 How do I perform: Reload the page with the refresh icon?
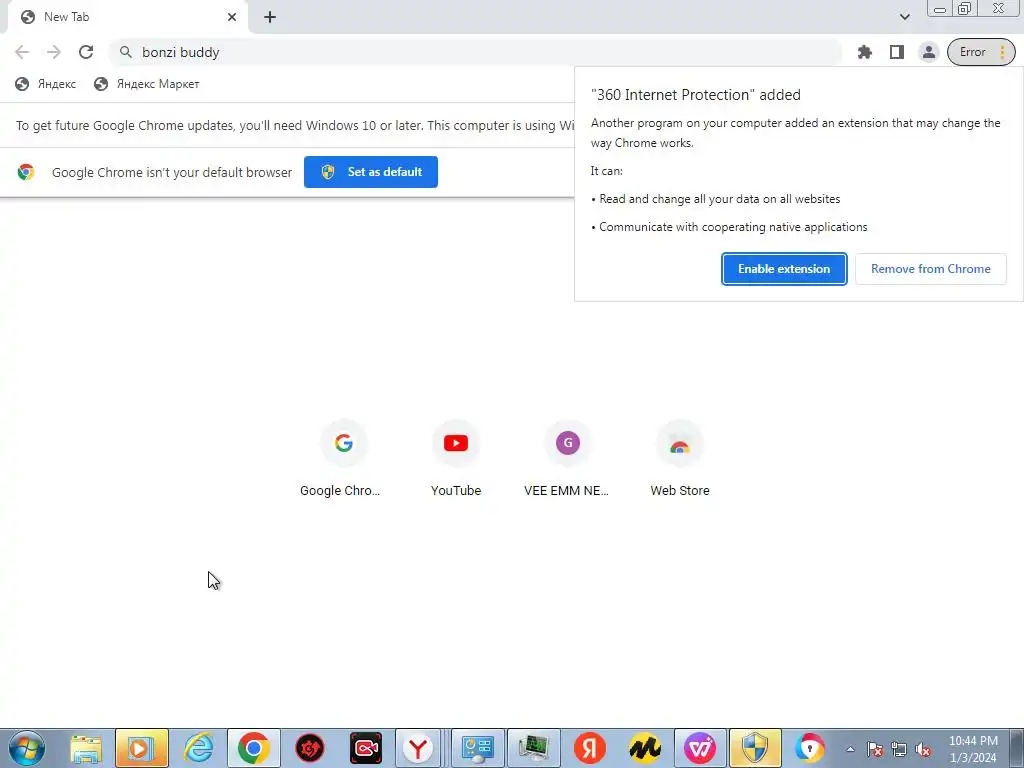pyautogui.click(x=86, y=52)
